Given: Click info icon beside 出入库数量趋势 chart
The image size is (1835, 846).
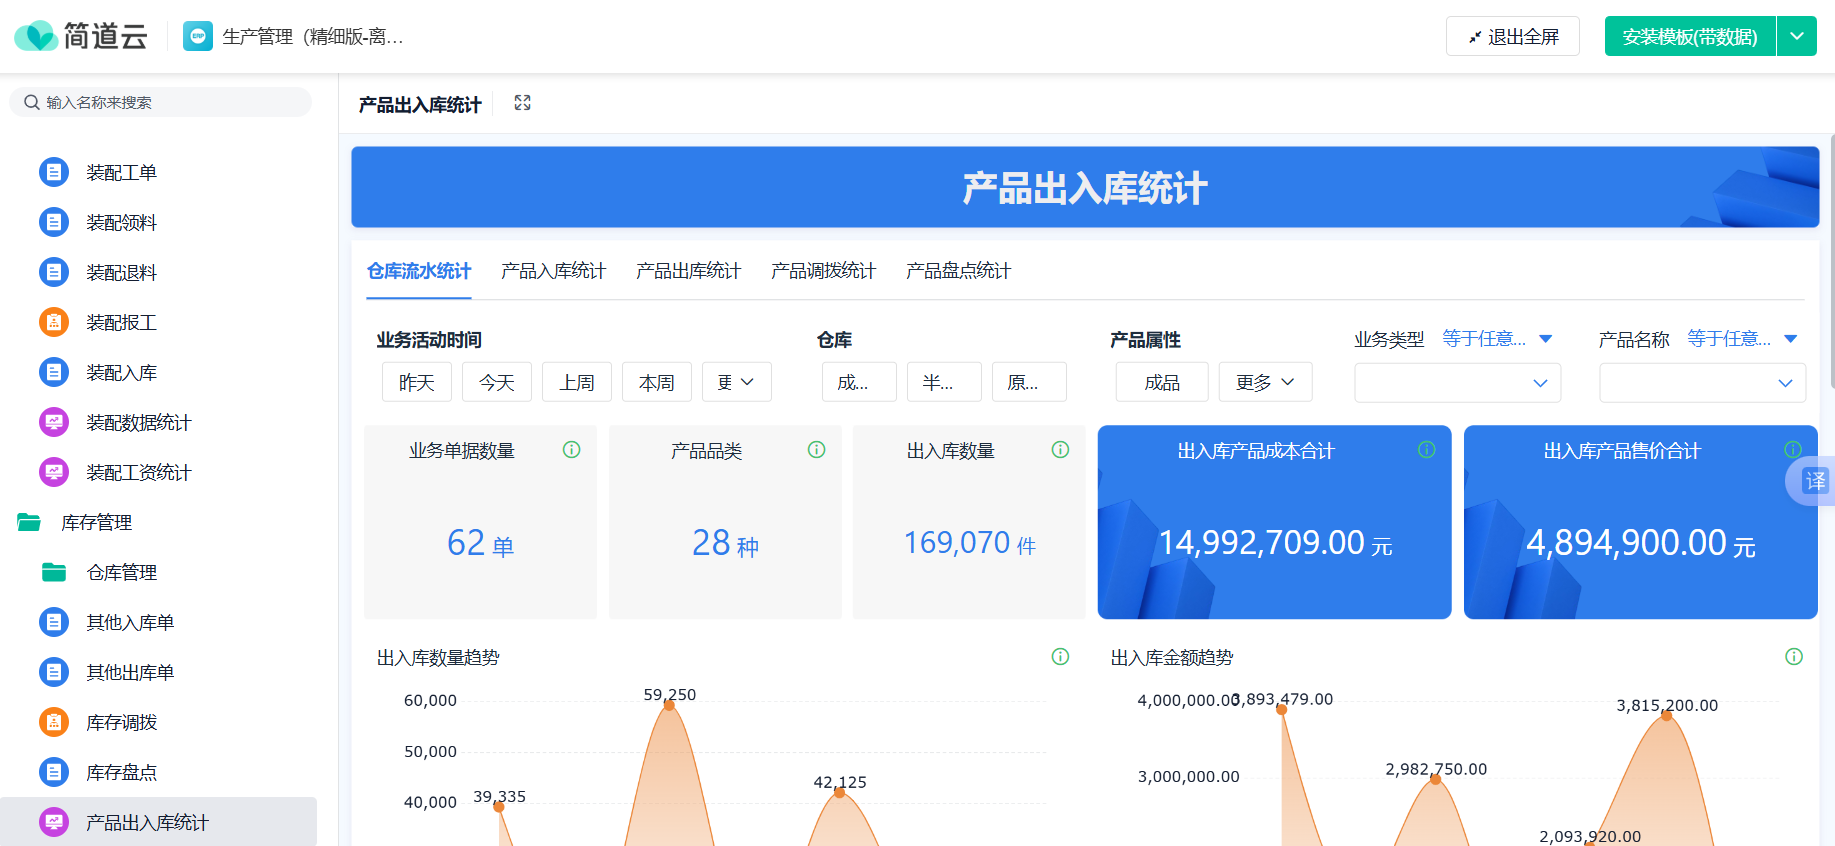Looking at the screenshot, I should (1061, 657).
